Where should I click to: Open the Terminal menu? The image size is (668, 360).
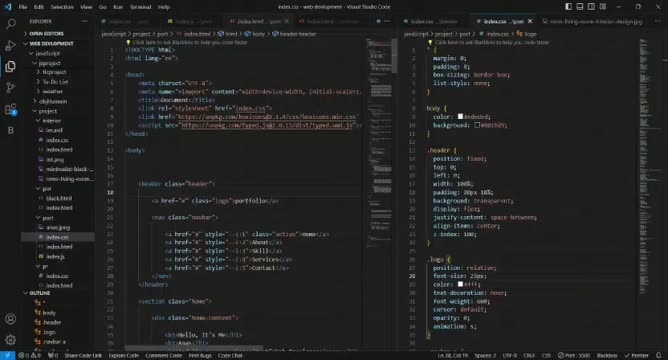(x=141, y=7)
